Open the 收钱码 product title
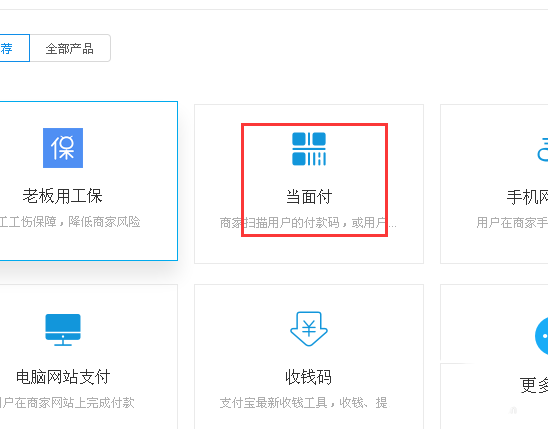Viewport: 548px width, 429px height. pos(309,377)
